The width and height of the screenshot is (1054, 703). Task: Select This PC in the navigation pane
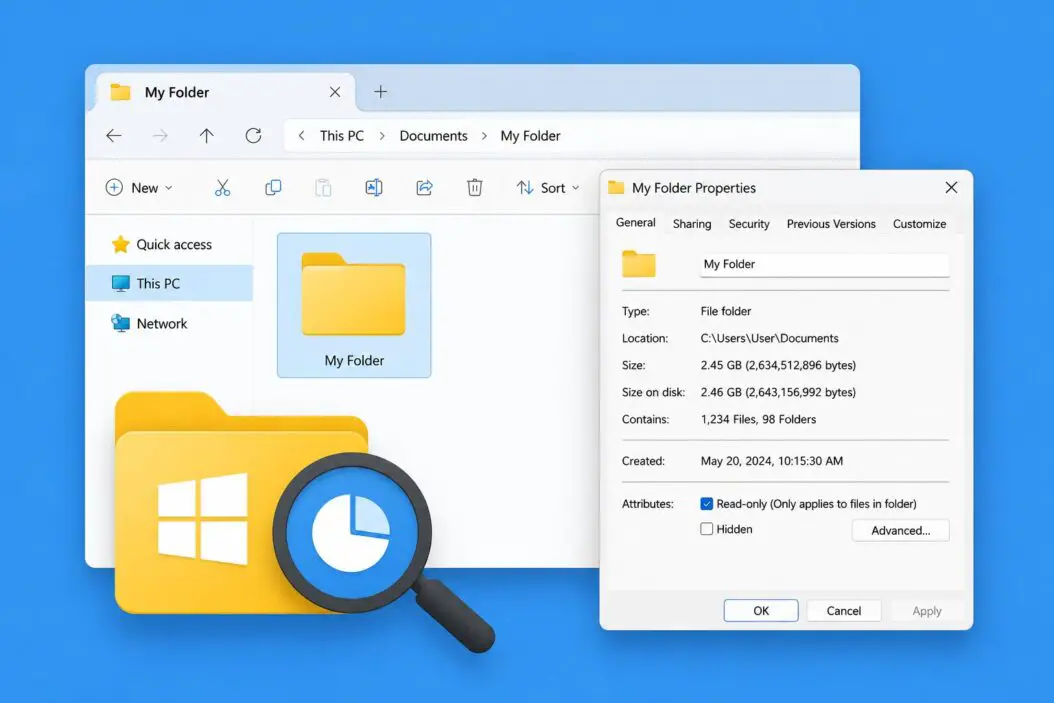click(x=169, y=283)
